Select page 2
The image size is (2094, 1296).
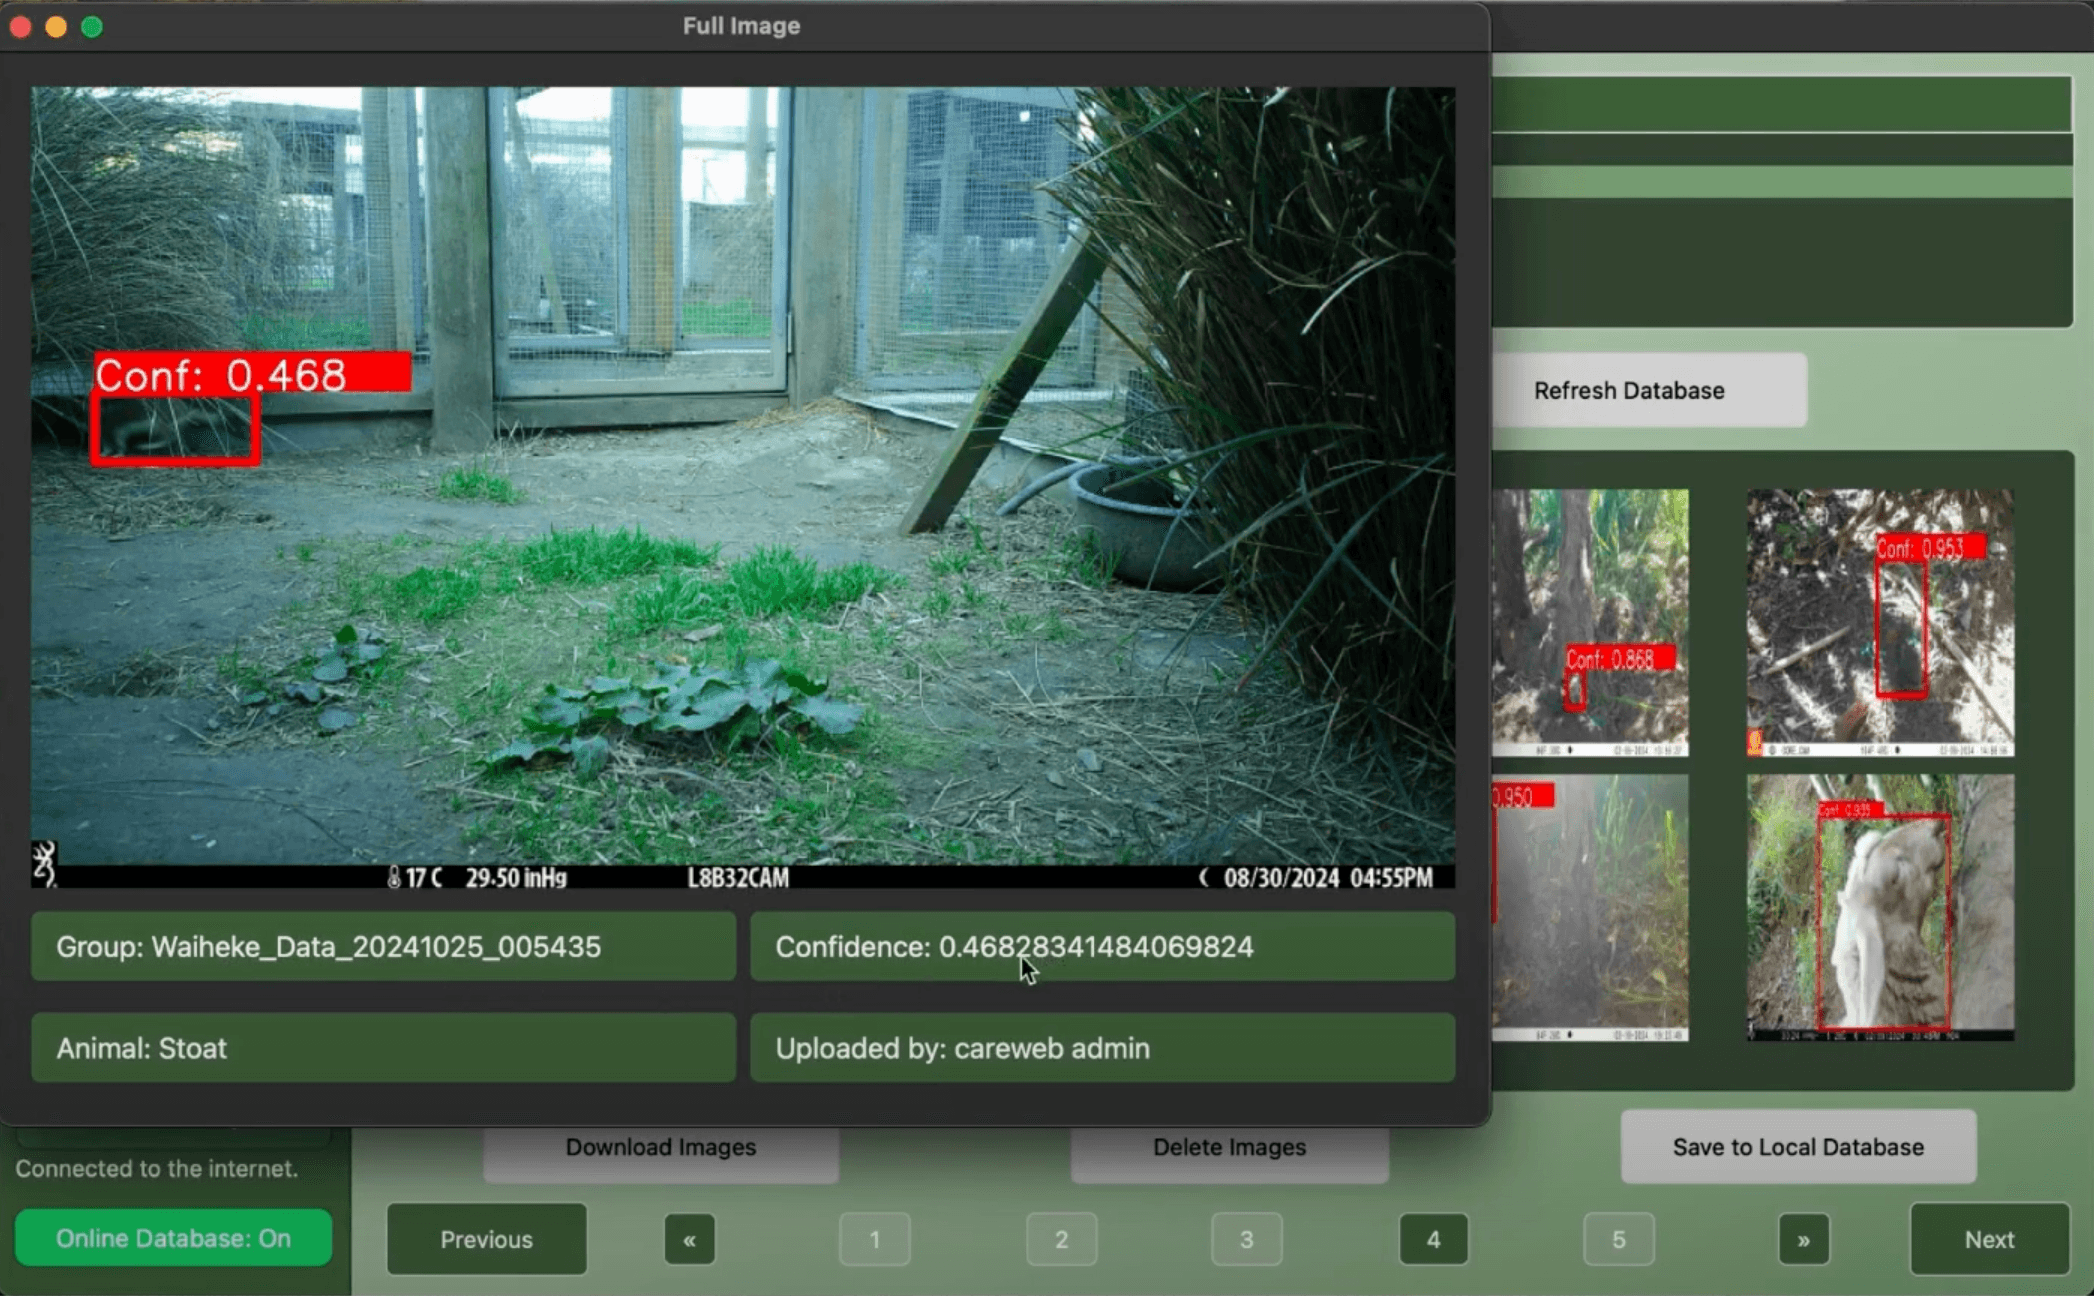pyautogui.click(x=1061, y=1240)
